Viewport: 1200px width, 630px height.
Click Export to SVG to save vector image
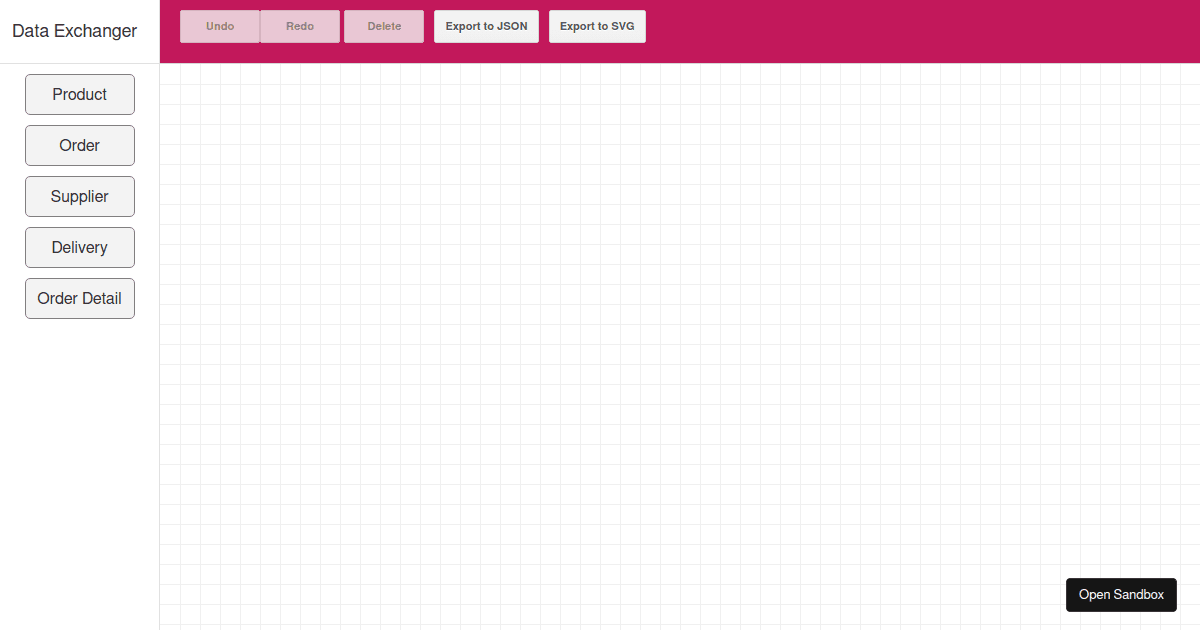tap(597, 26)
